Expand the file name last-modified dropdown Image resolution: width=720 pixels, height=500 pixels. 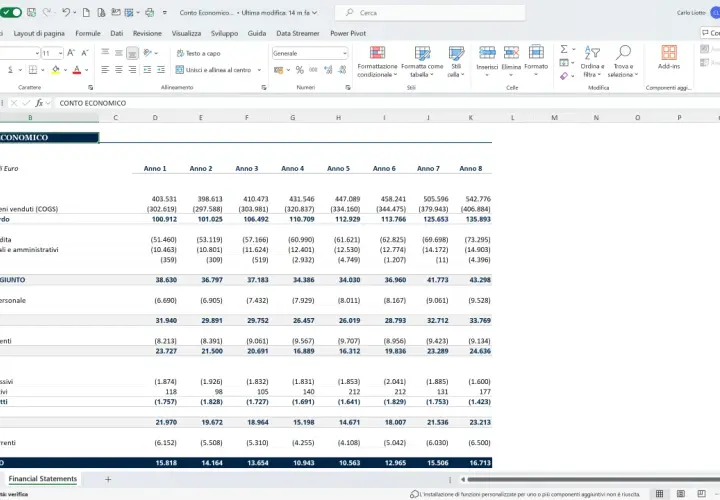(x=315, y=13)
